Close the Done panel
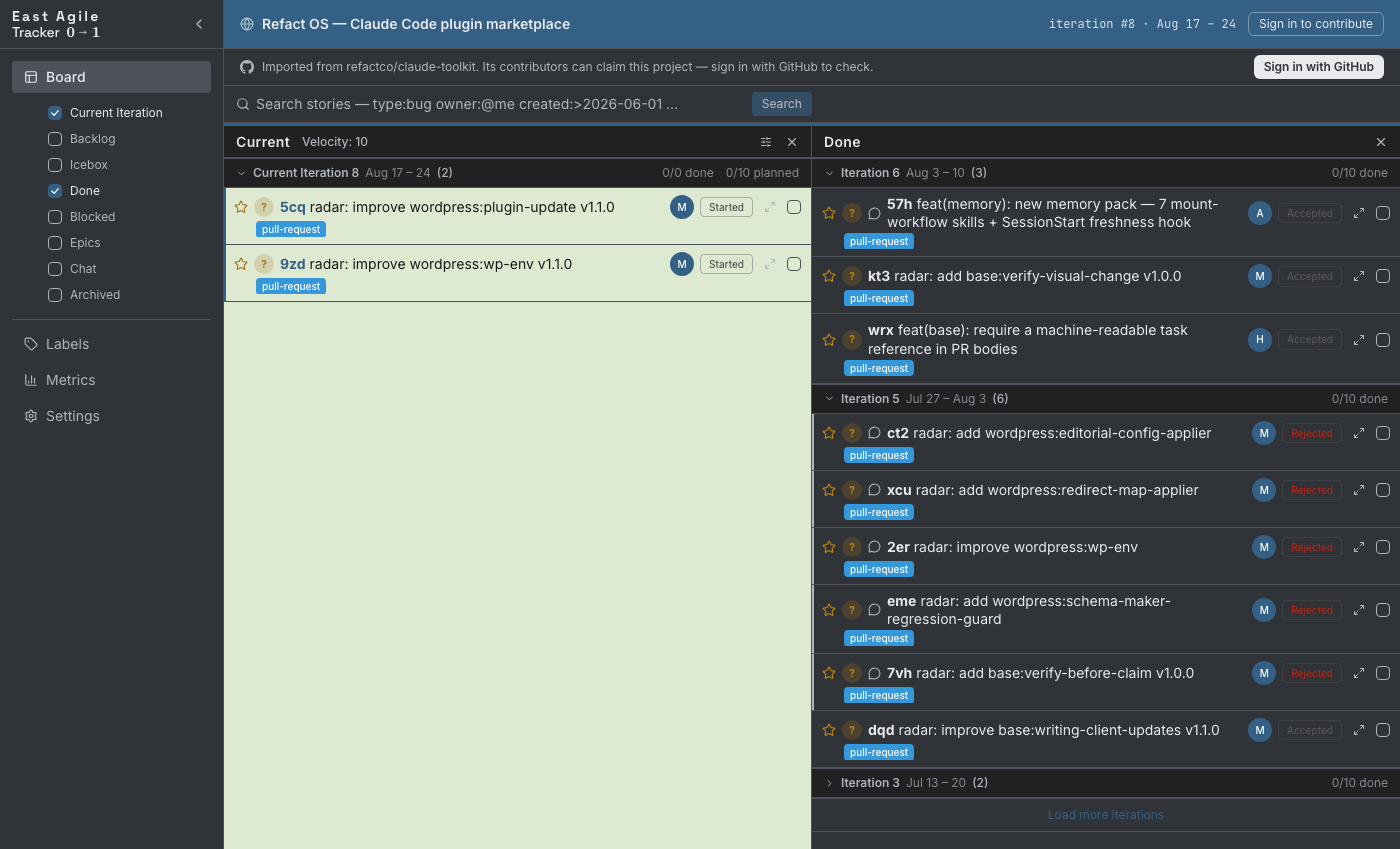This screenshot has height=849, width=1400. click(x=1381, y=142)
